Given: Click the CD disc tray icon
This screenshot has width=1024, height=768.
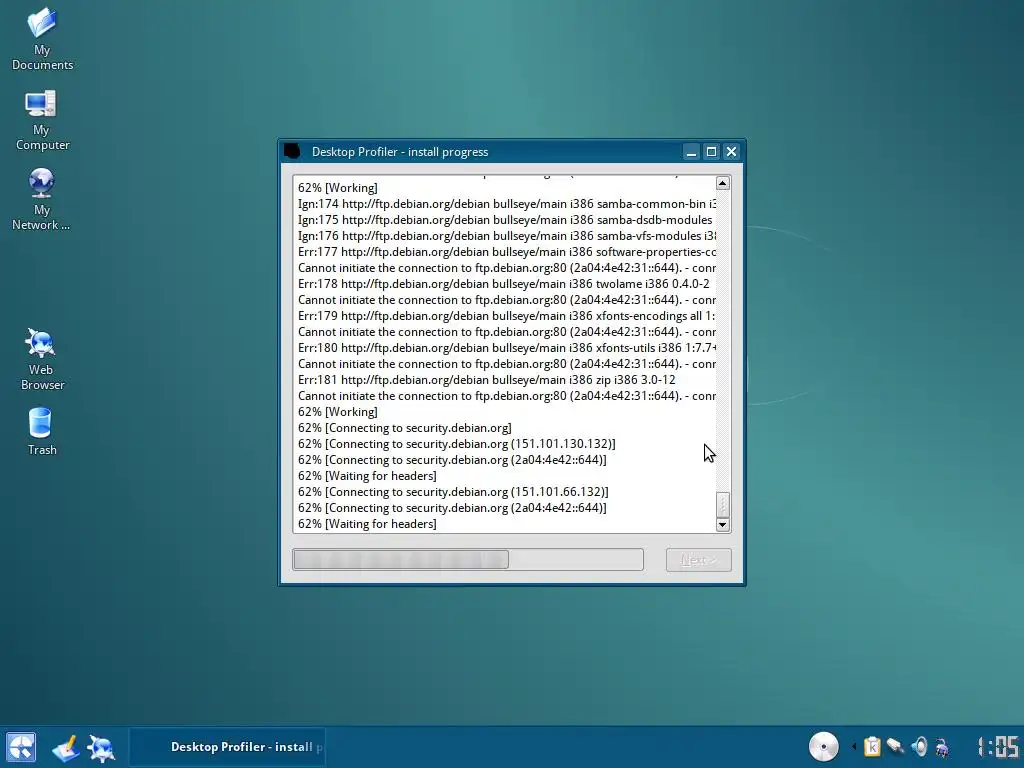Looking at the screenshot, I should pyautogui.click(x=824, y=746).
